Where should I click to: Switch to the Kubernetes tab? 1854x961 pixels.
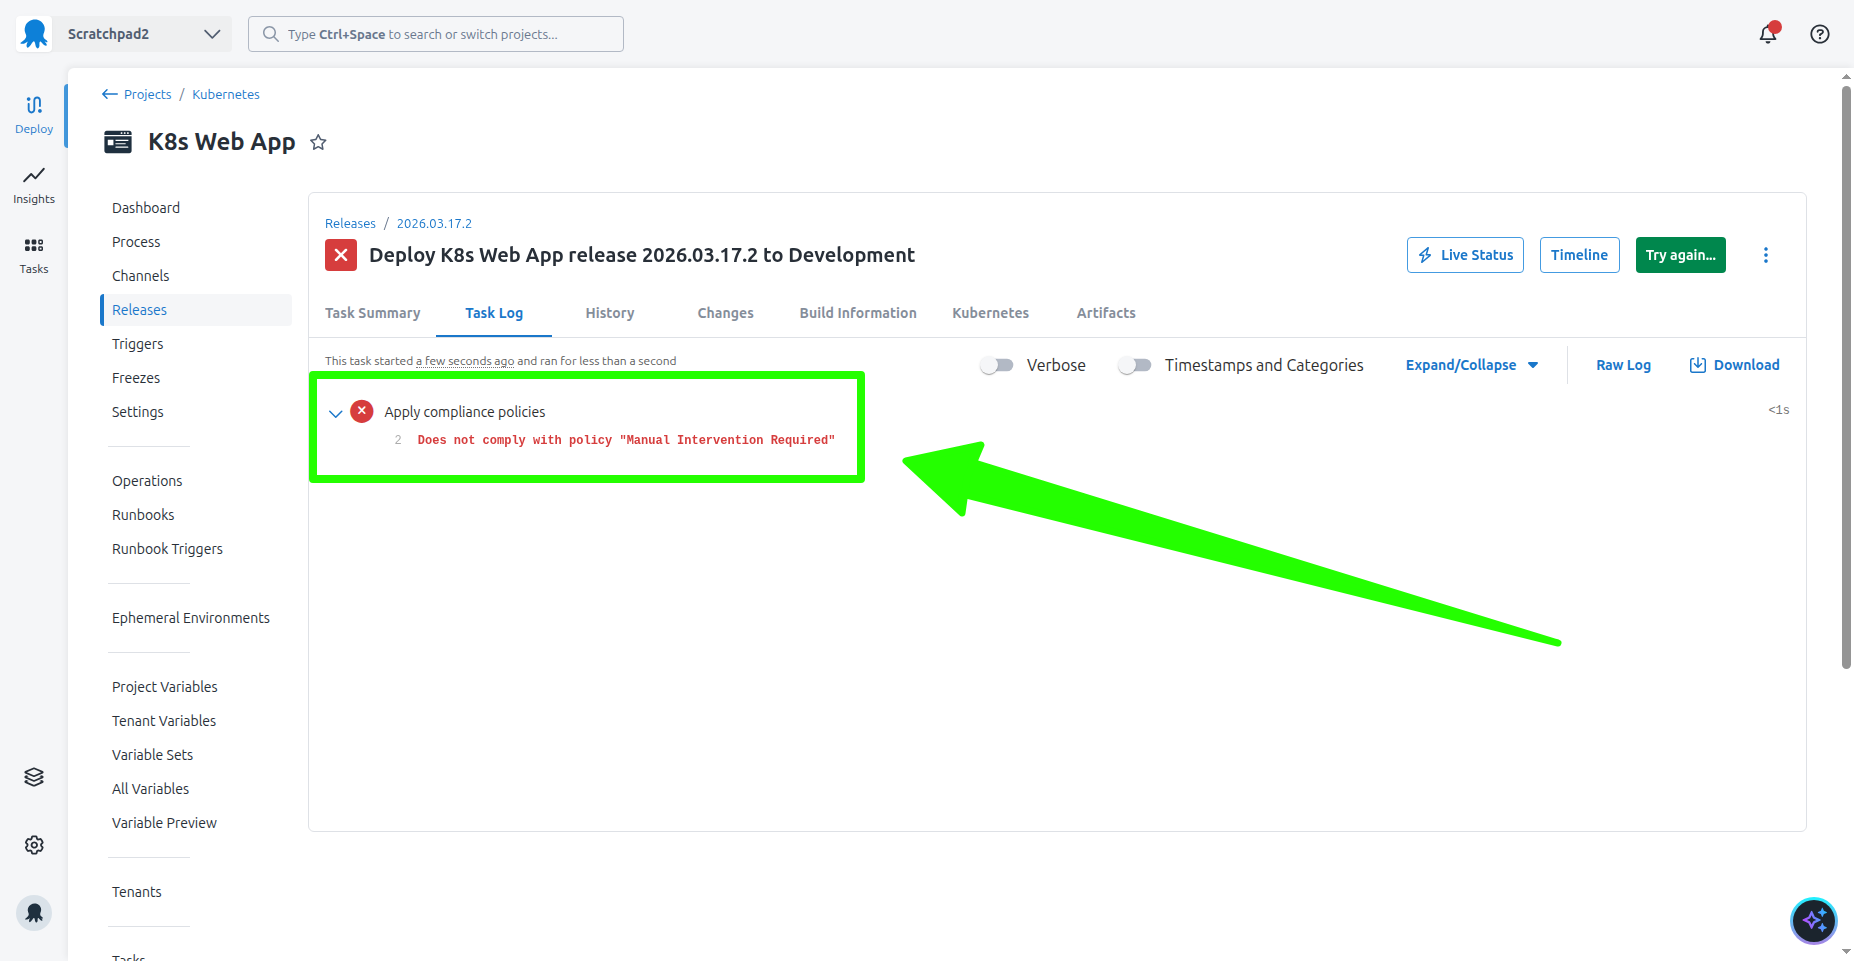[990, 313]
